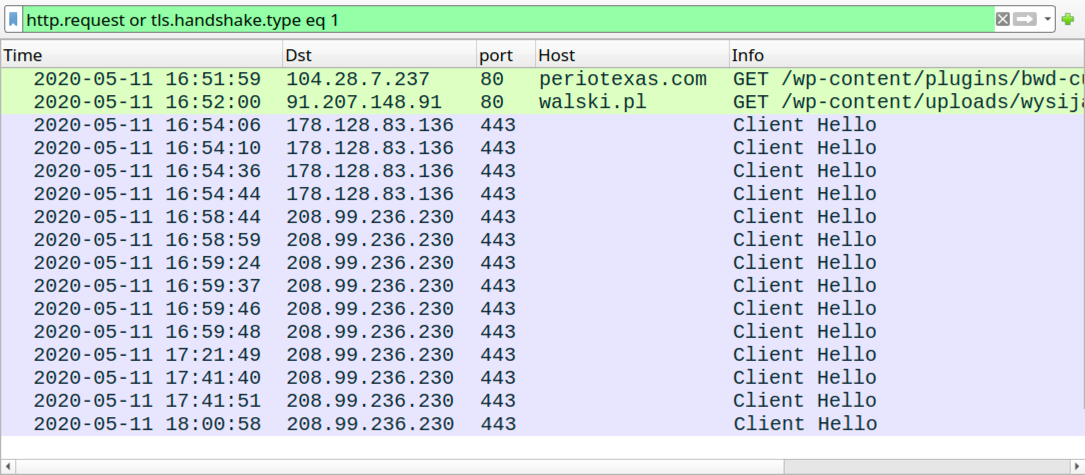Click the port column header
Screen dimensions: 1085x475
click(x=505, y=55)
